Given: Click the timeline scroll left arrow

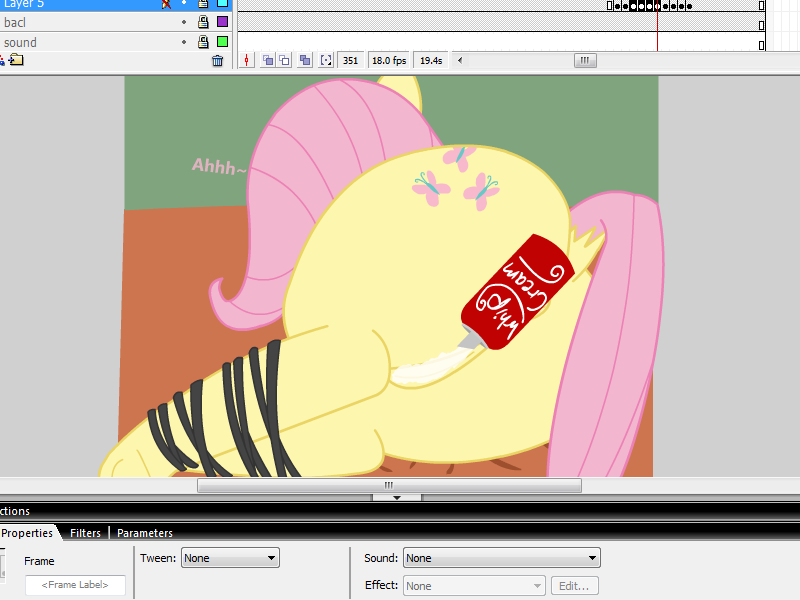Looking at the screenshot, I should 460,60.
